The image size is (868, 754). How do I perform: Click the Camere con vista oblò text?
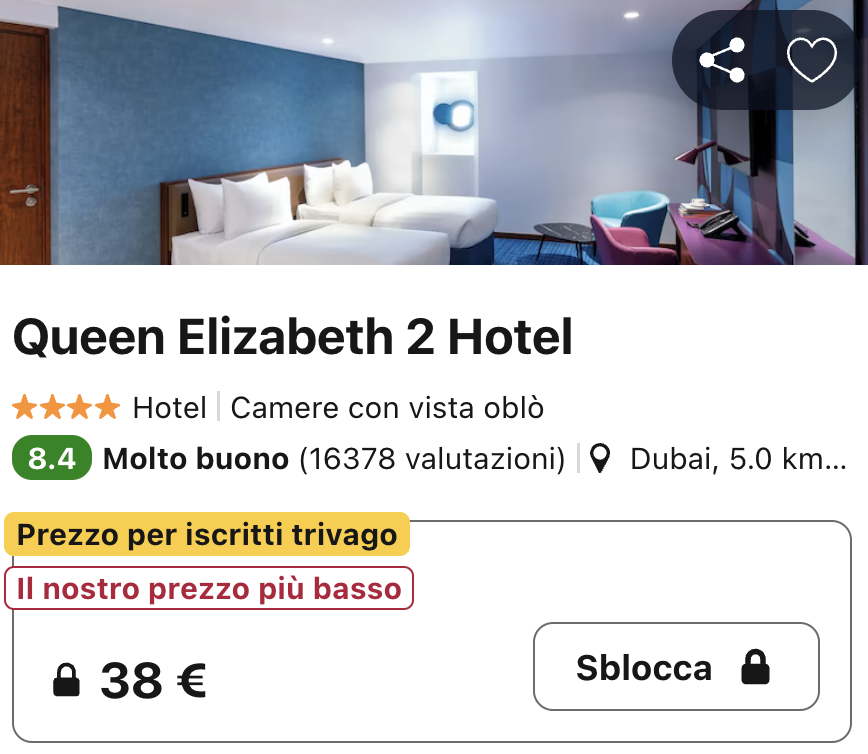tap(388, 408)
